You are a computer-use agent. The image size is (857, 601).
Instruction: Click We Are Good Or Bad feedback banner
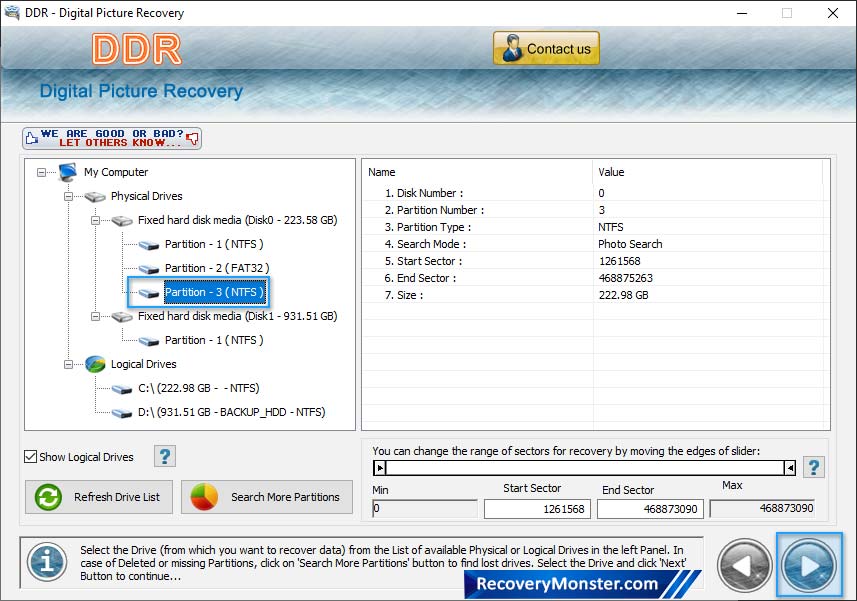(x=112, y=138)
